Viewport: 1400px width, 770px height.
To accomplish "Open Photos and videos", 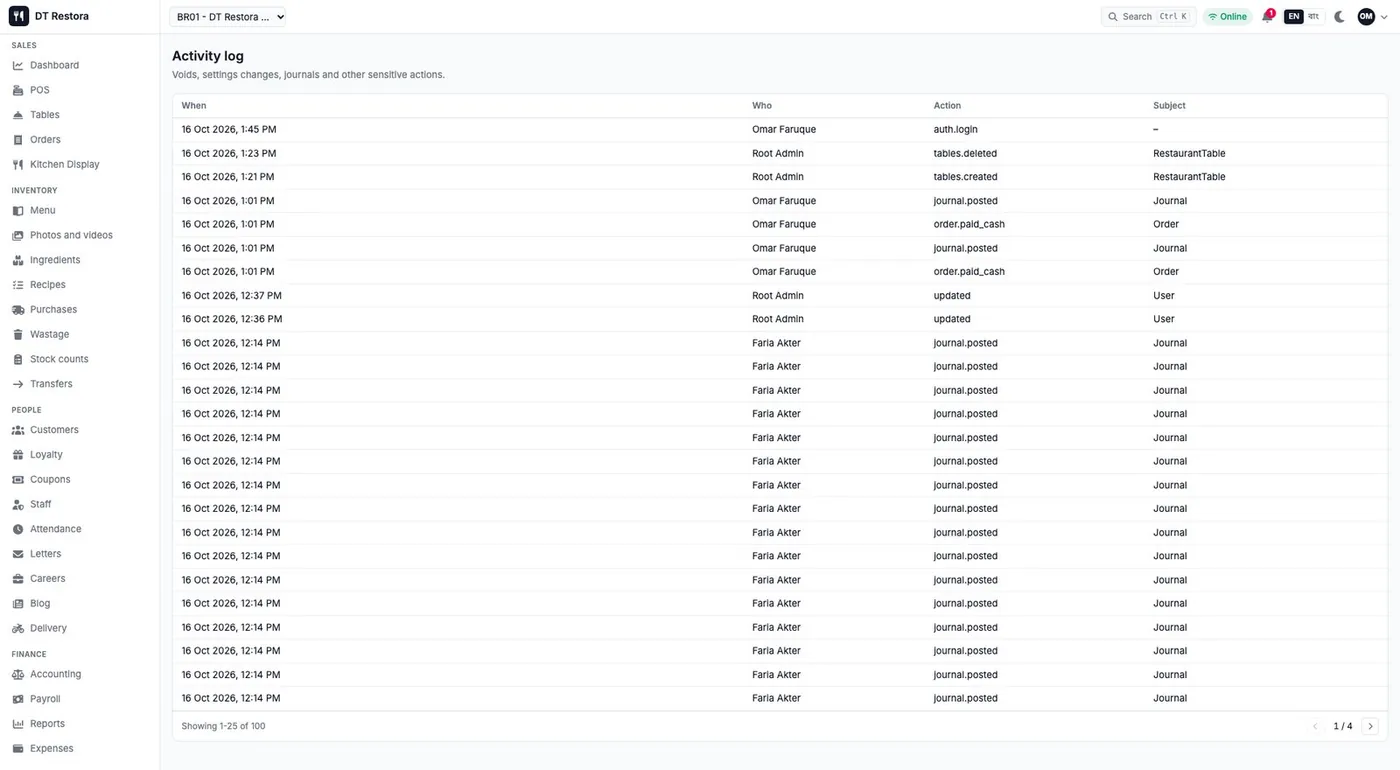I will (71, 235).
